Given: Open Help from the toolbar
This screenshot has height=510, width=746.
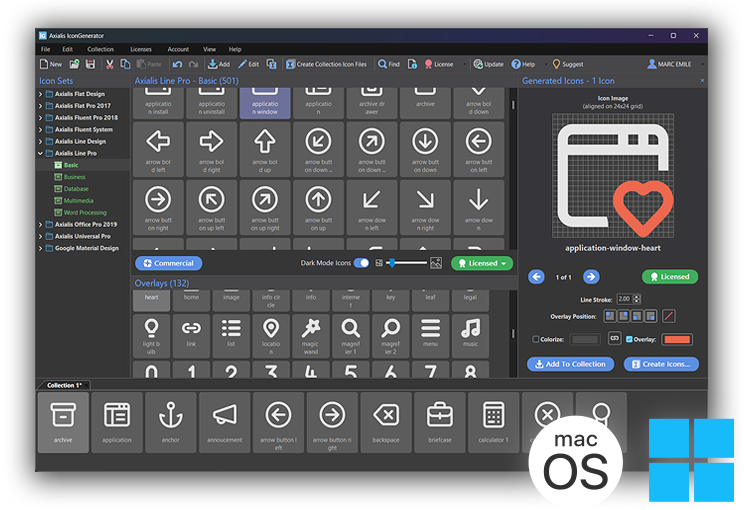Looking at the screenshot, I should (523, 64).
